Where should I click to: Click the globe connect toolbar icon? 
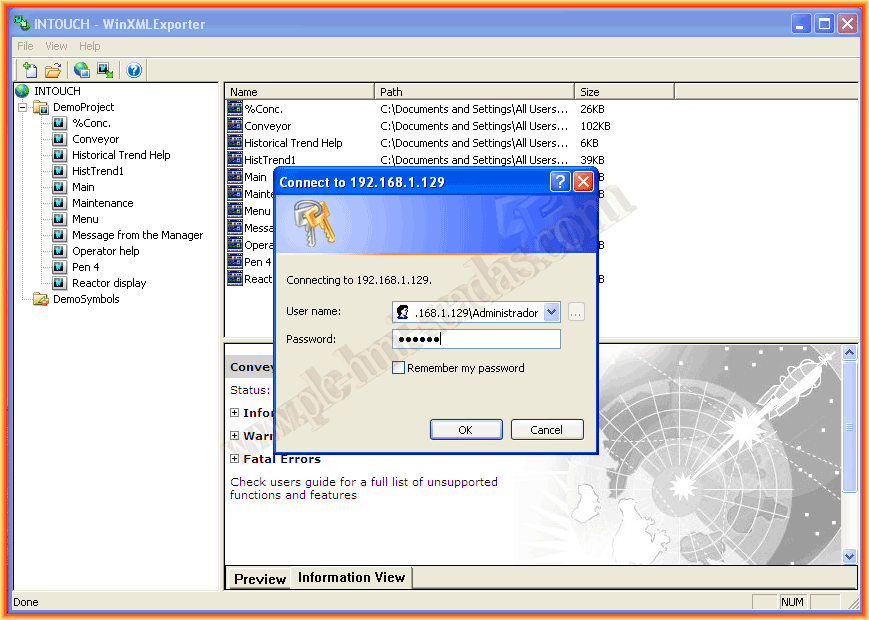click(82, 70)
